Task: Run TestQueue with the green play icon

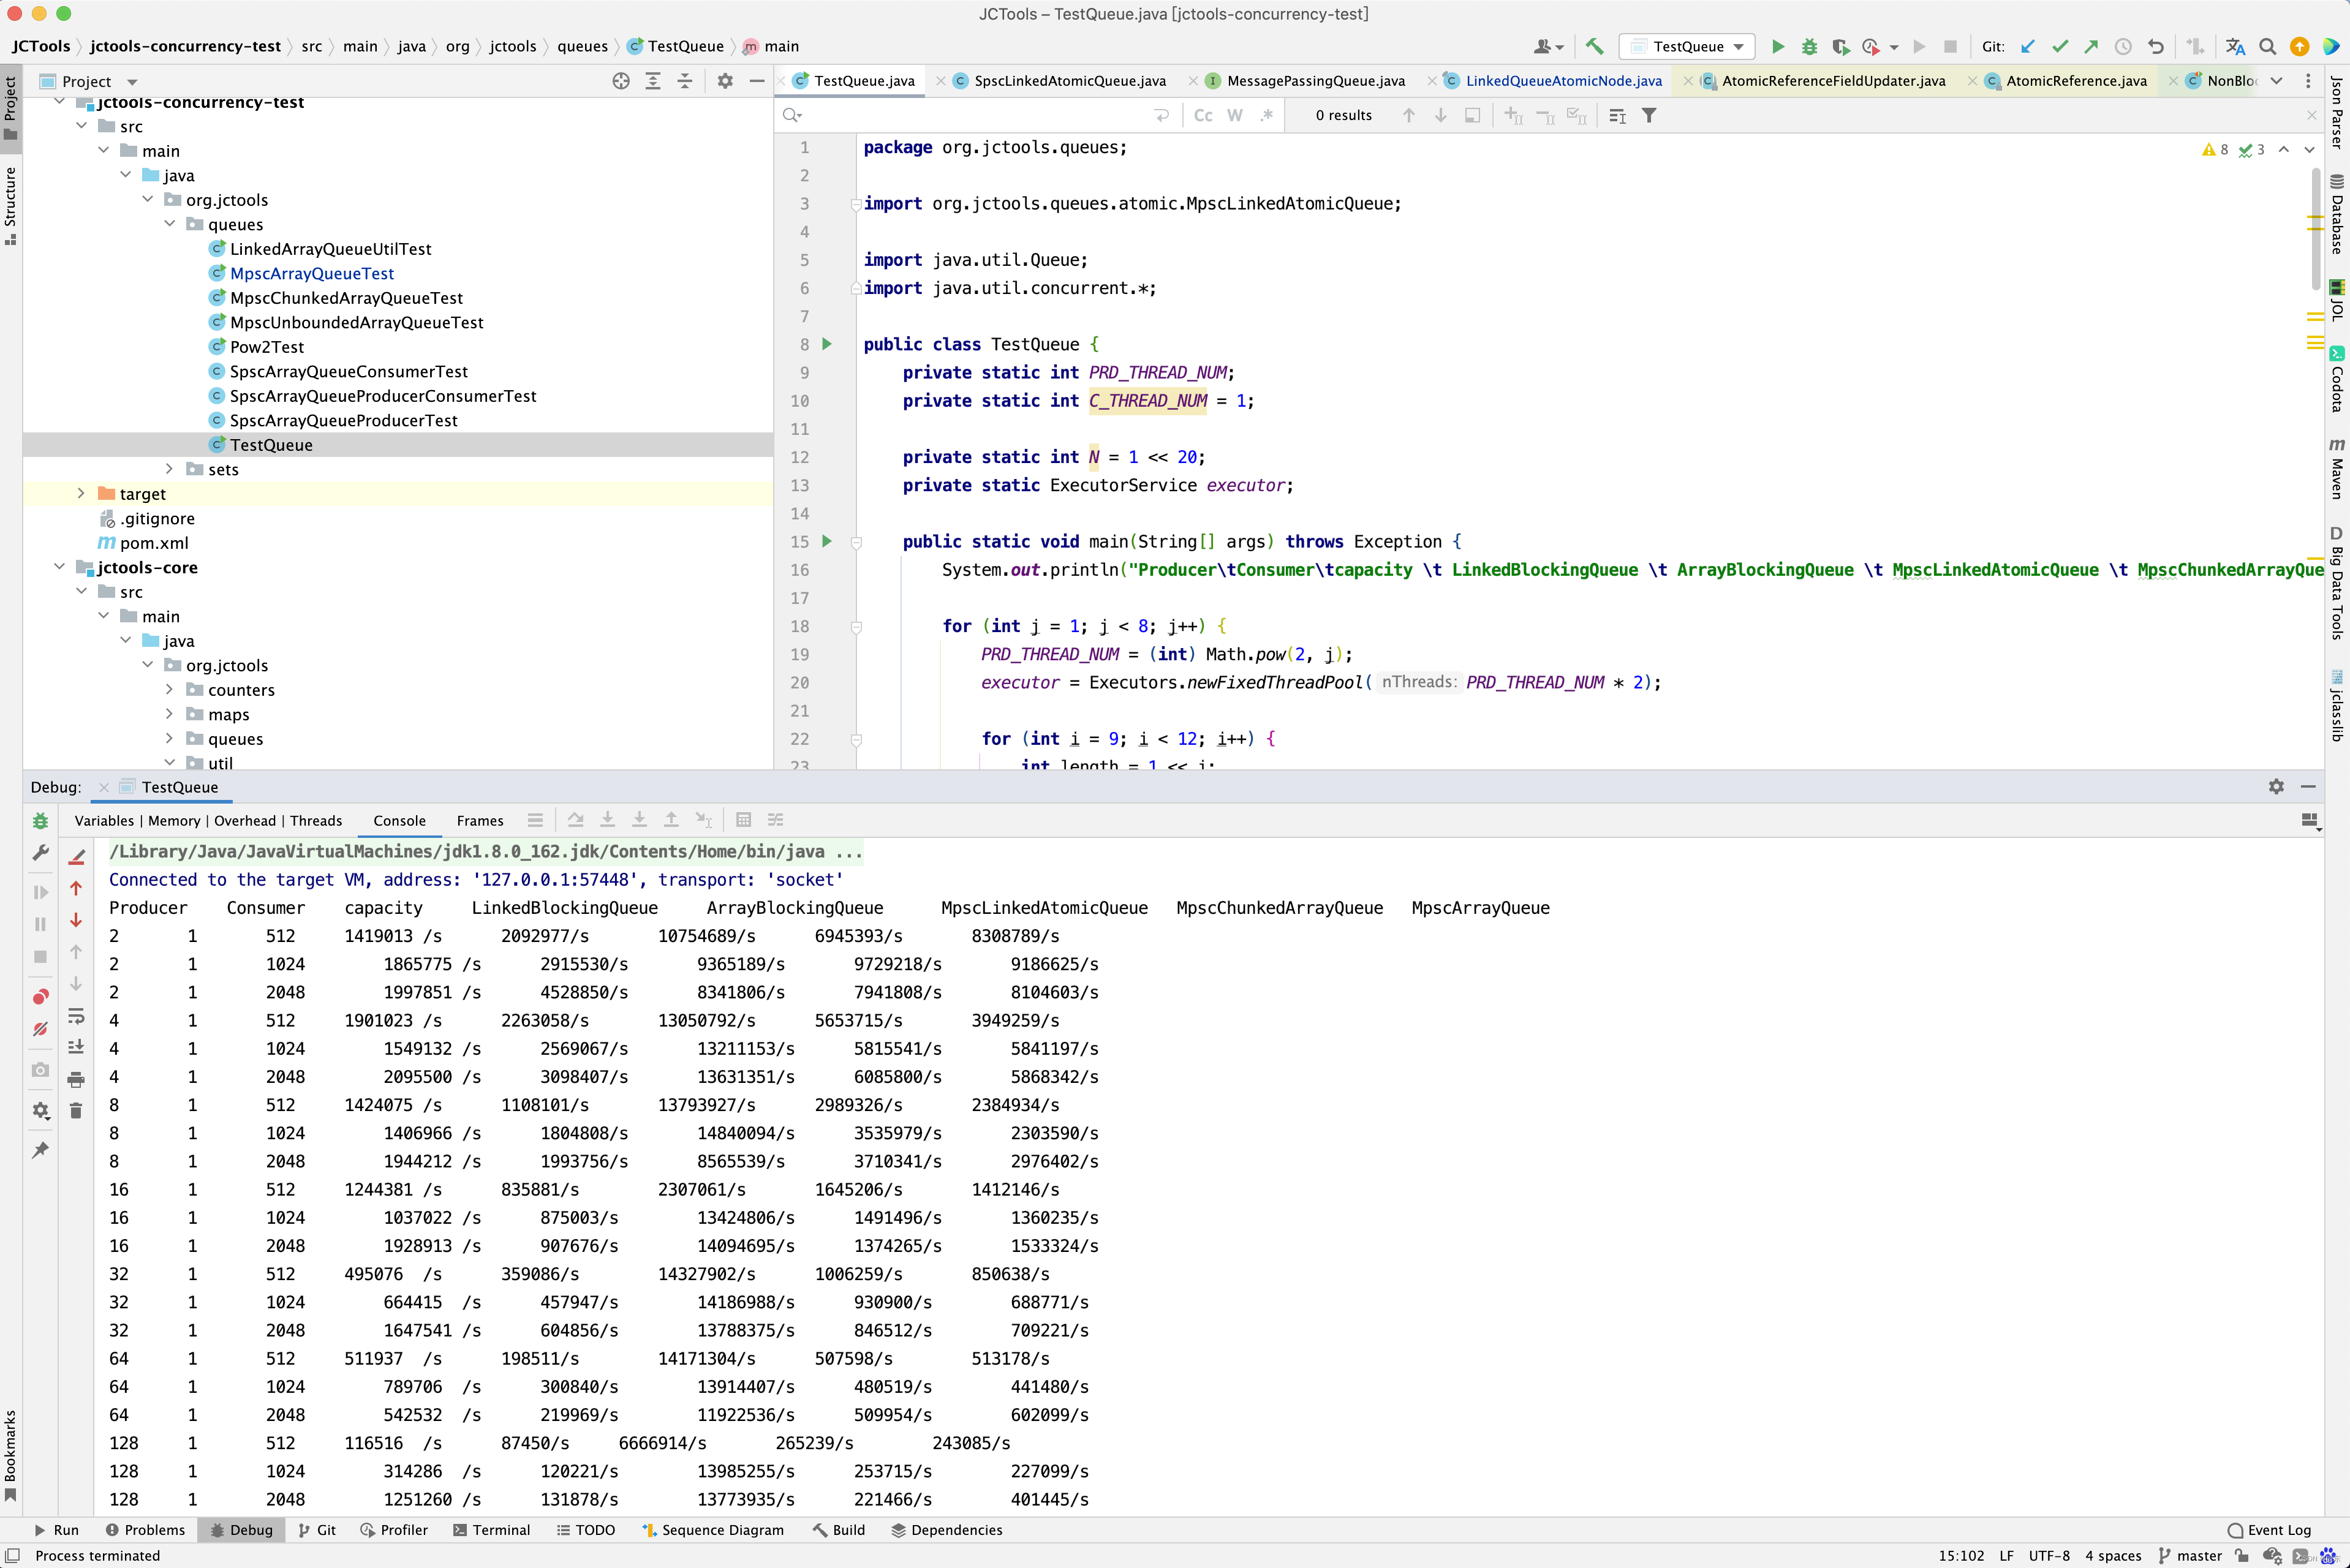Action: coord(1778,46)
